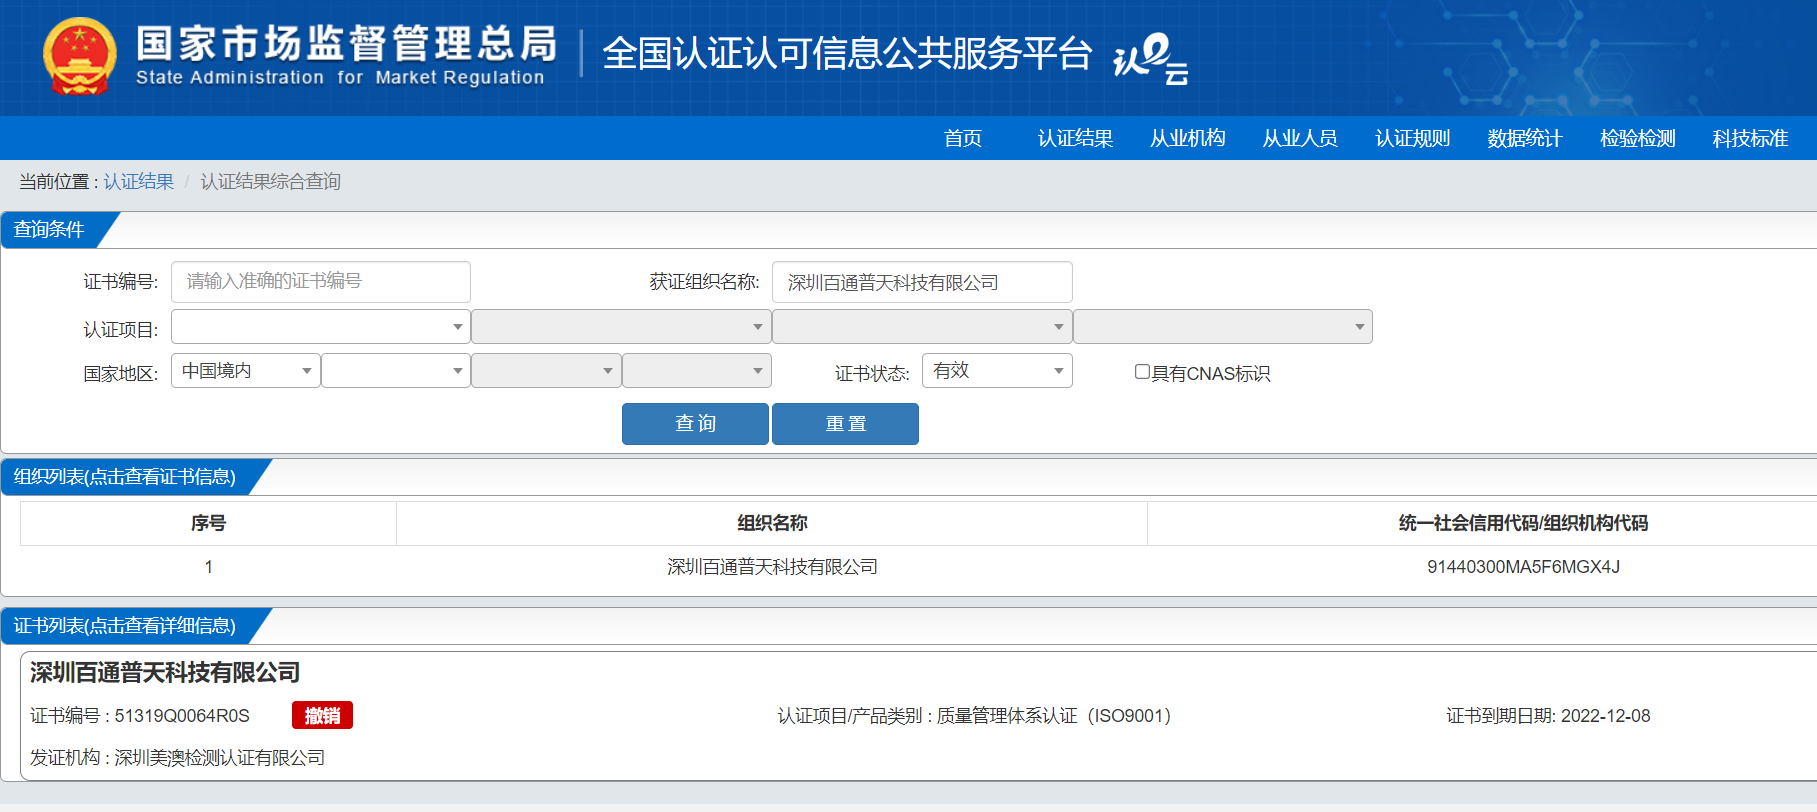
Task: Expand the 证书状态 dropdown showing 有效
Action: tap(997, 370)
